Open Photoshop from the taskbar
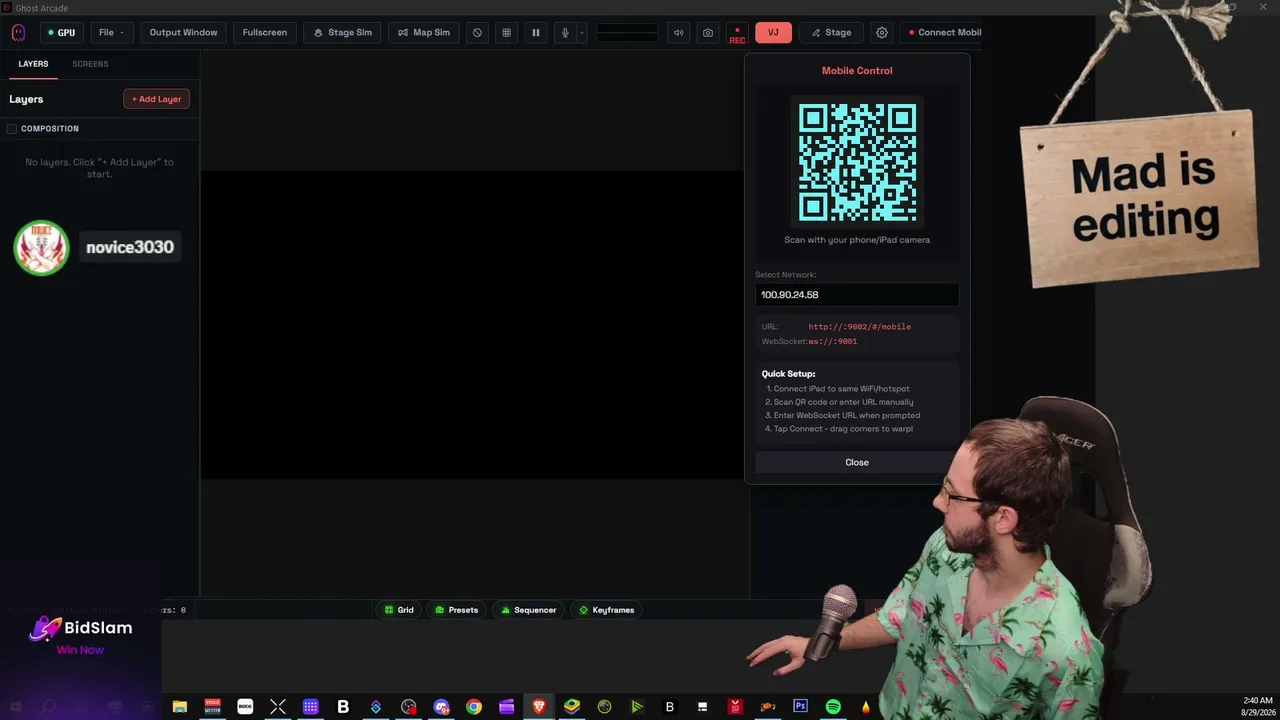 [x=800, y=706]
